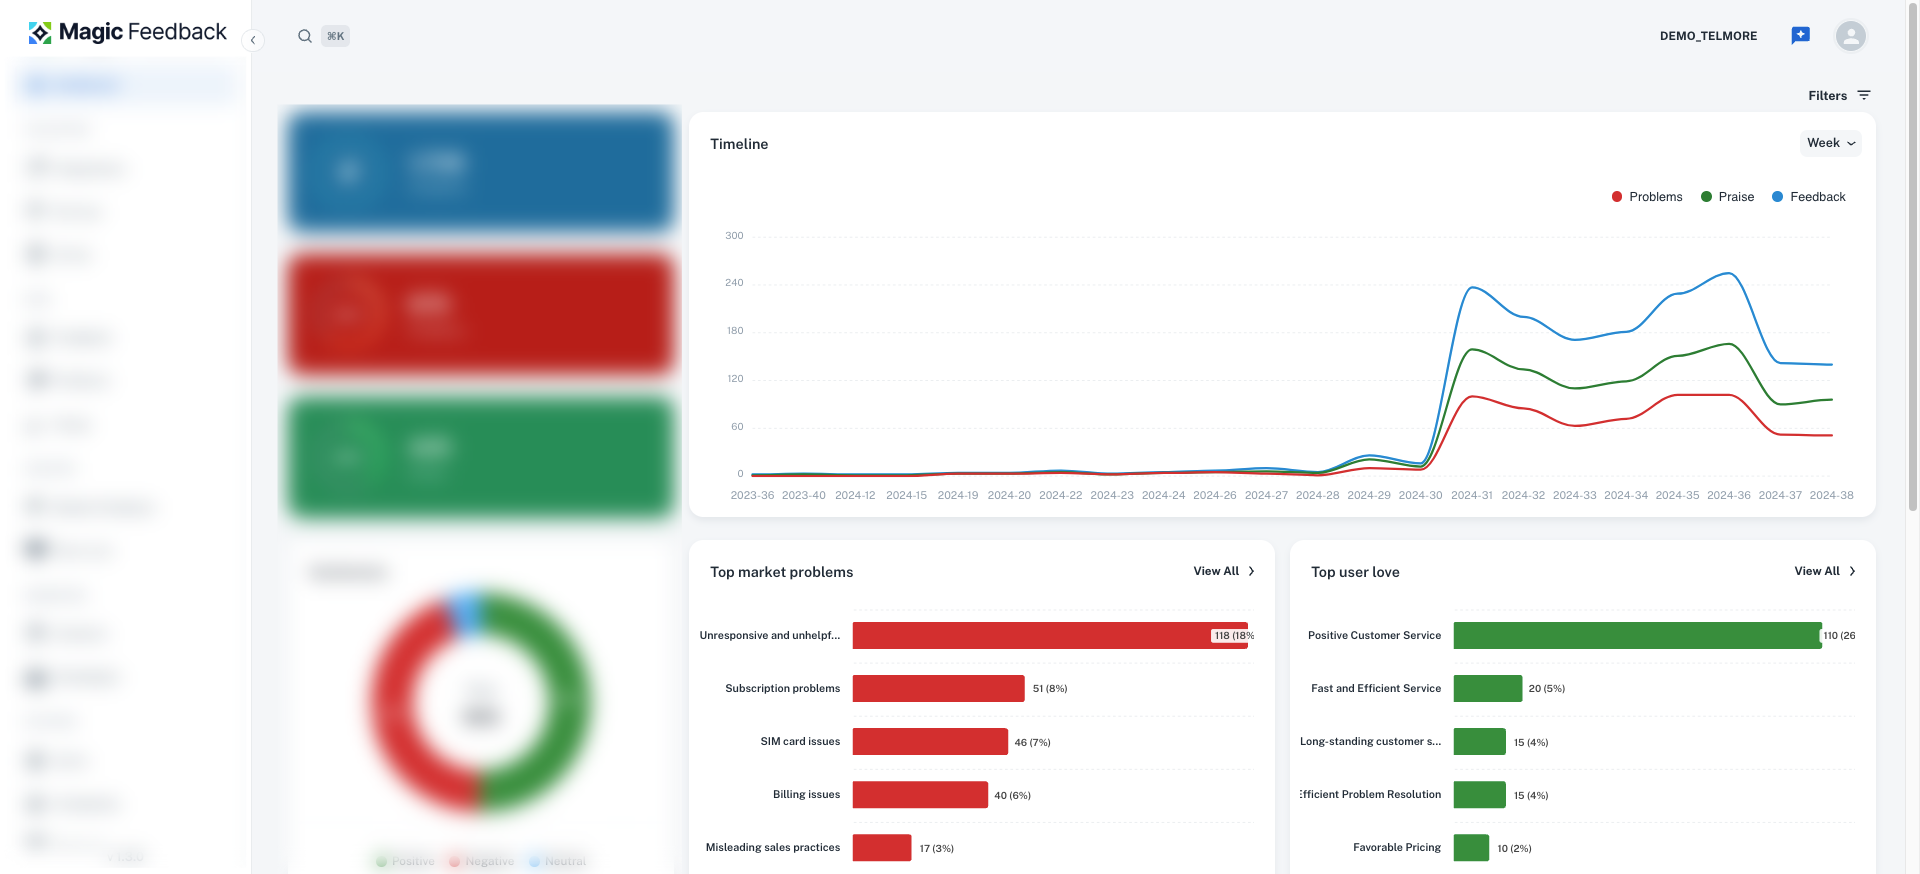This screenshot has width=1920, height=874.
Task: Click the Unresponsive and unhelpful problem label
Action: coord(770,635)
